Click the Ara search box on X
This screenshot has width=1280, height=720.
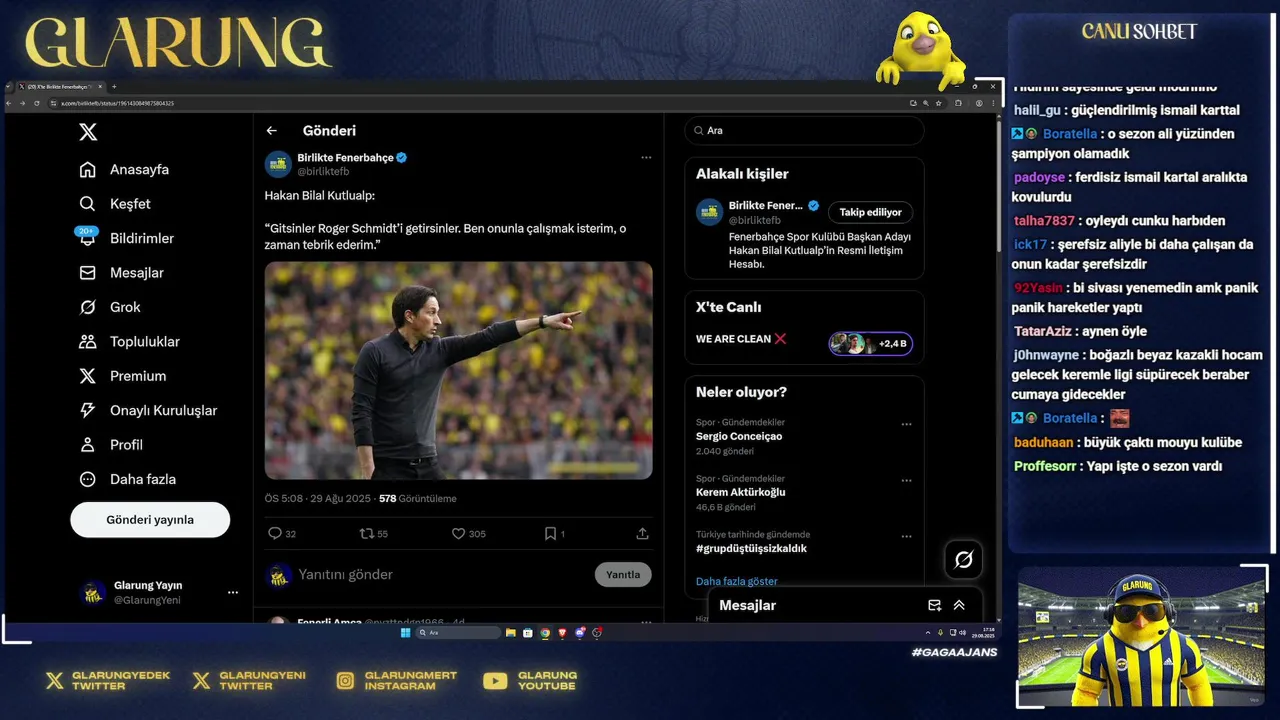click(x=804, y=130)
